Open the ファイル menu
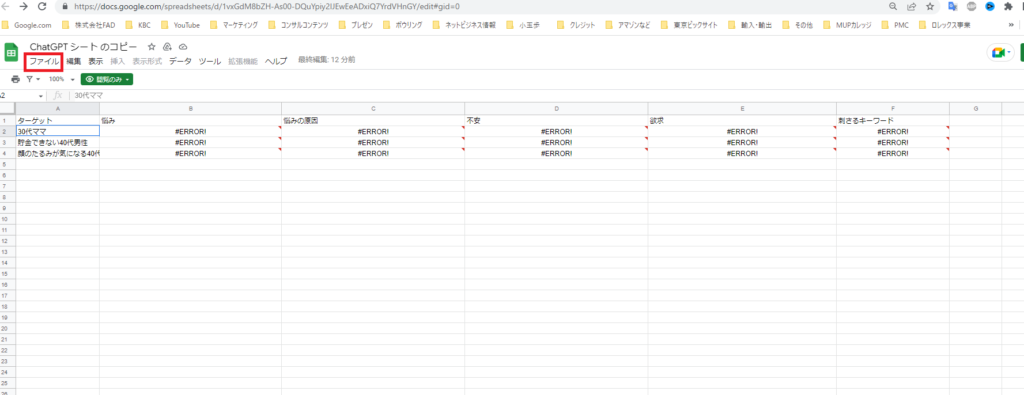Viewport: 1024px width, 395px height. click(44, 61)
